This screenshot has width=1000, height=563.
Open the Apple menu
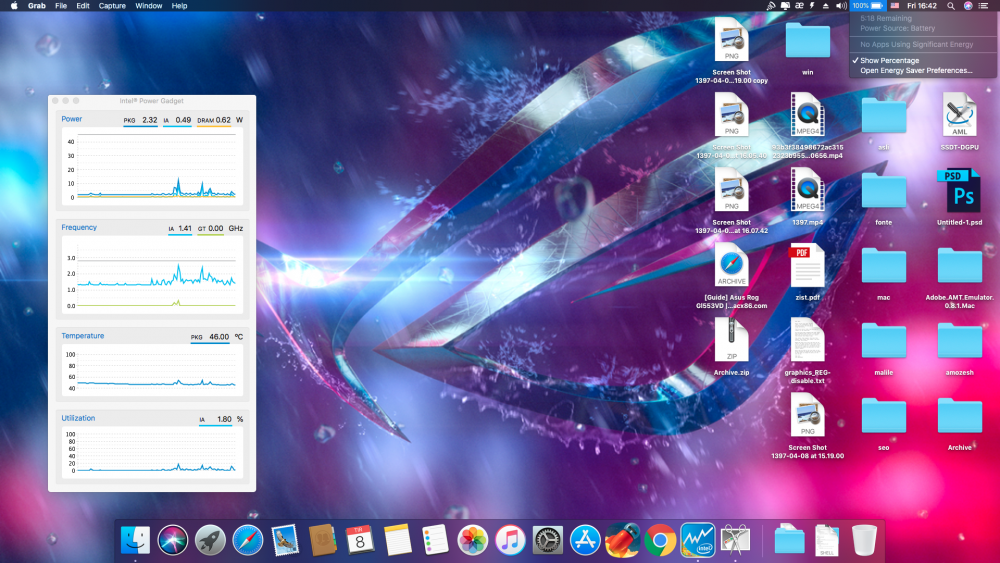(x=14, y=6)
